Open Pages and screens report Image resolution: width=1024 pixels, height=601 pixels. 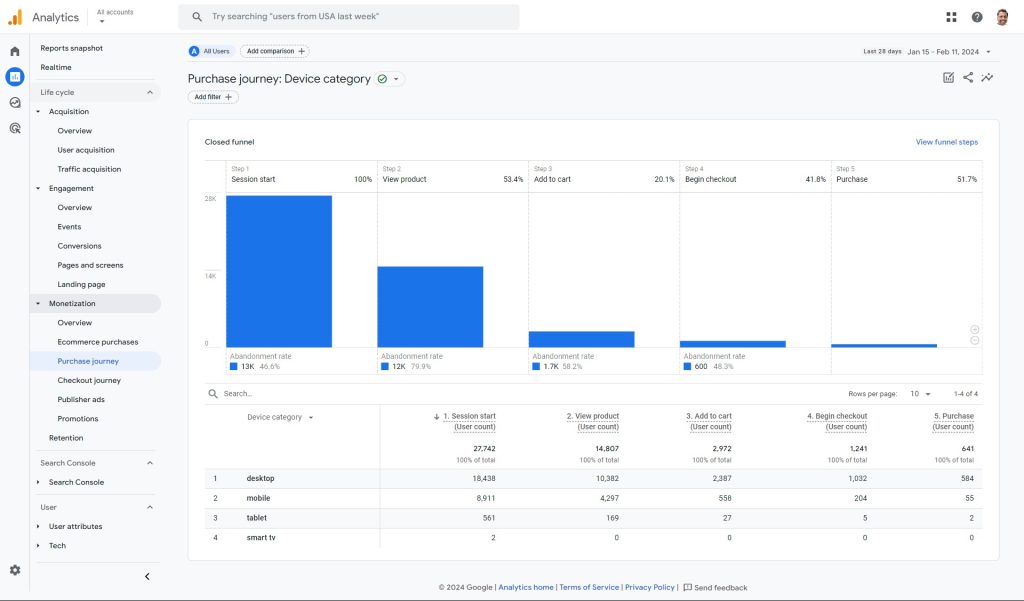tap(90, 265)
